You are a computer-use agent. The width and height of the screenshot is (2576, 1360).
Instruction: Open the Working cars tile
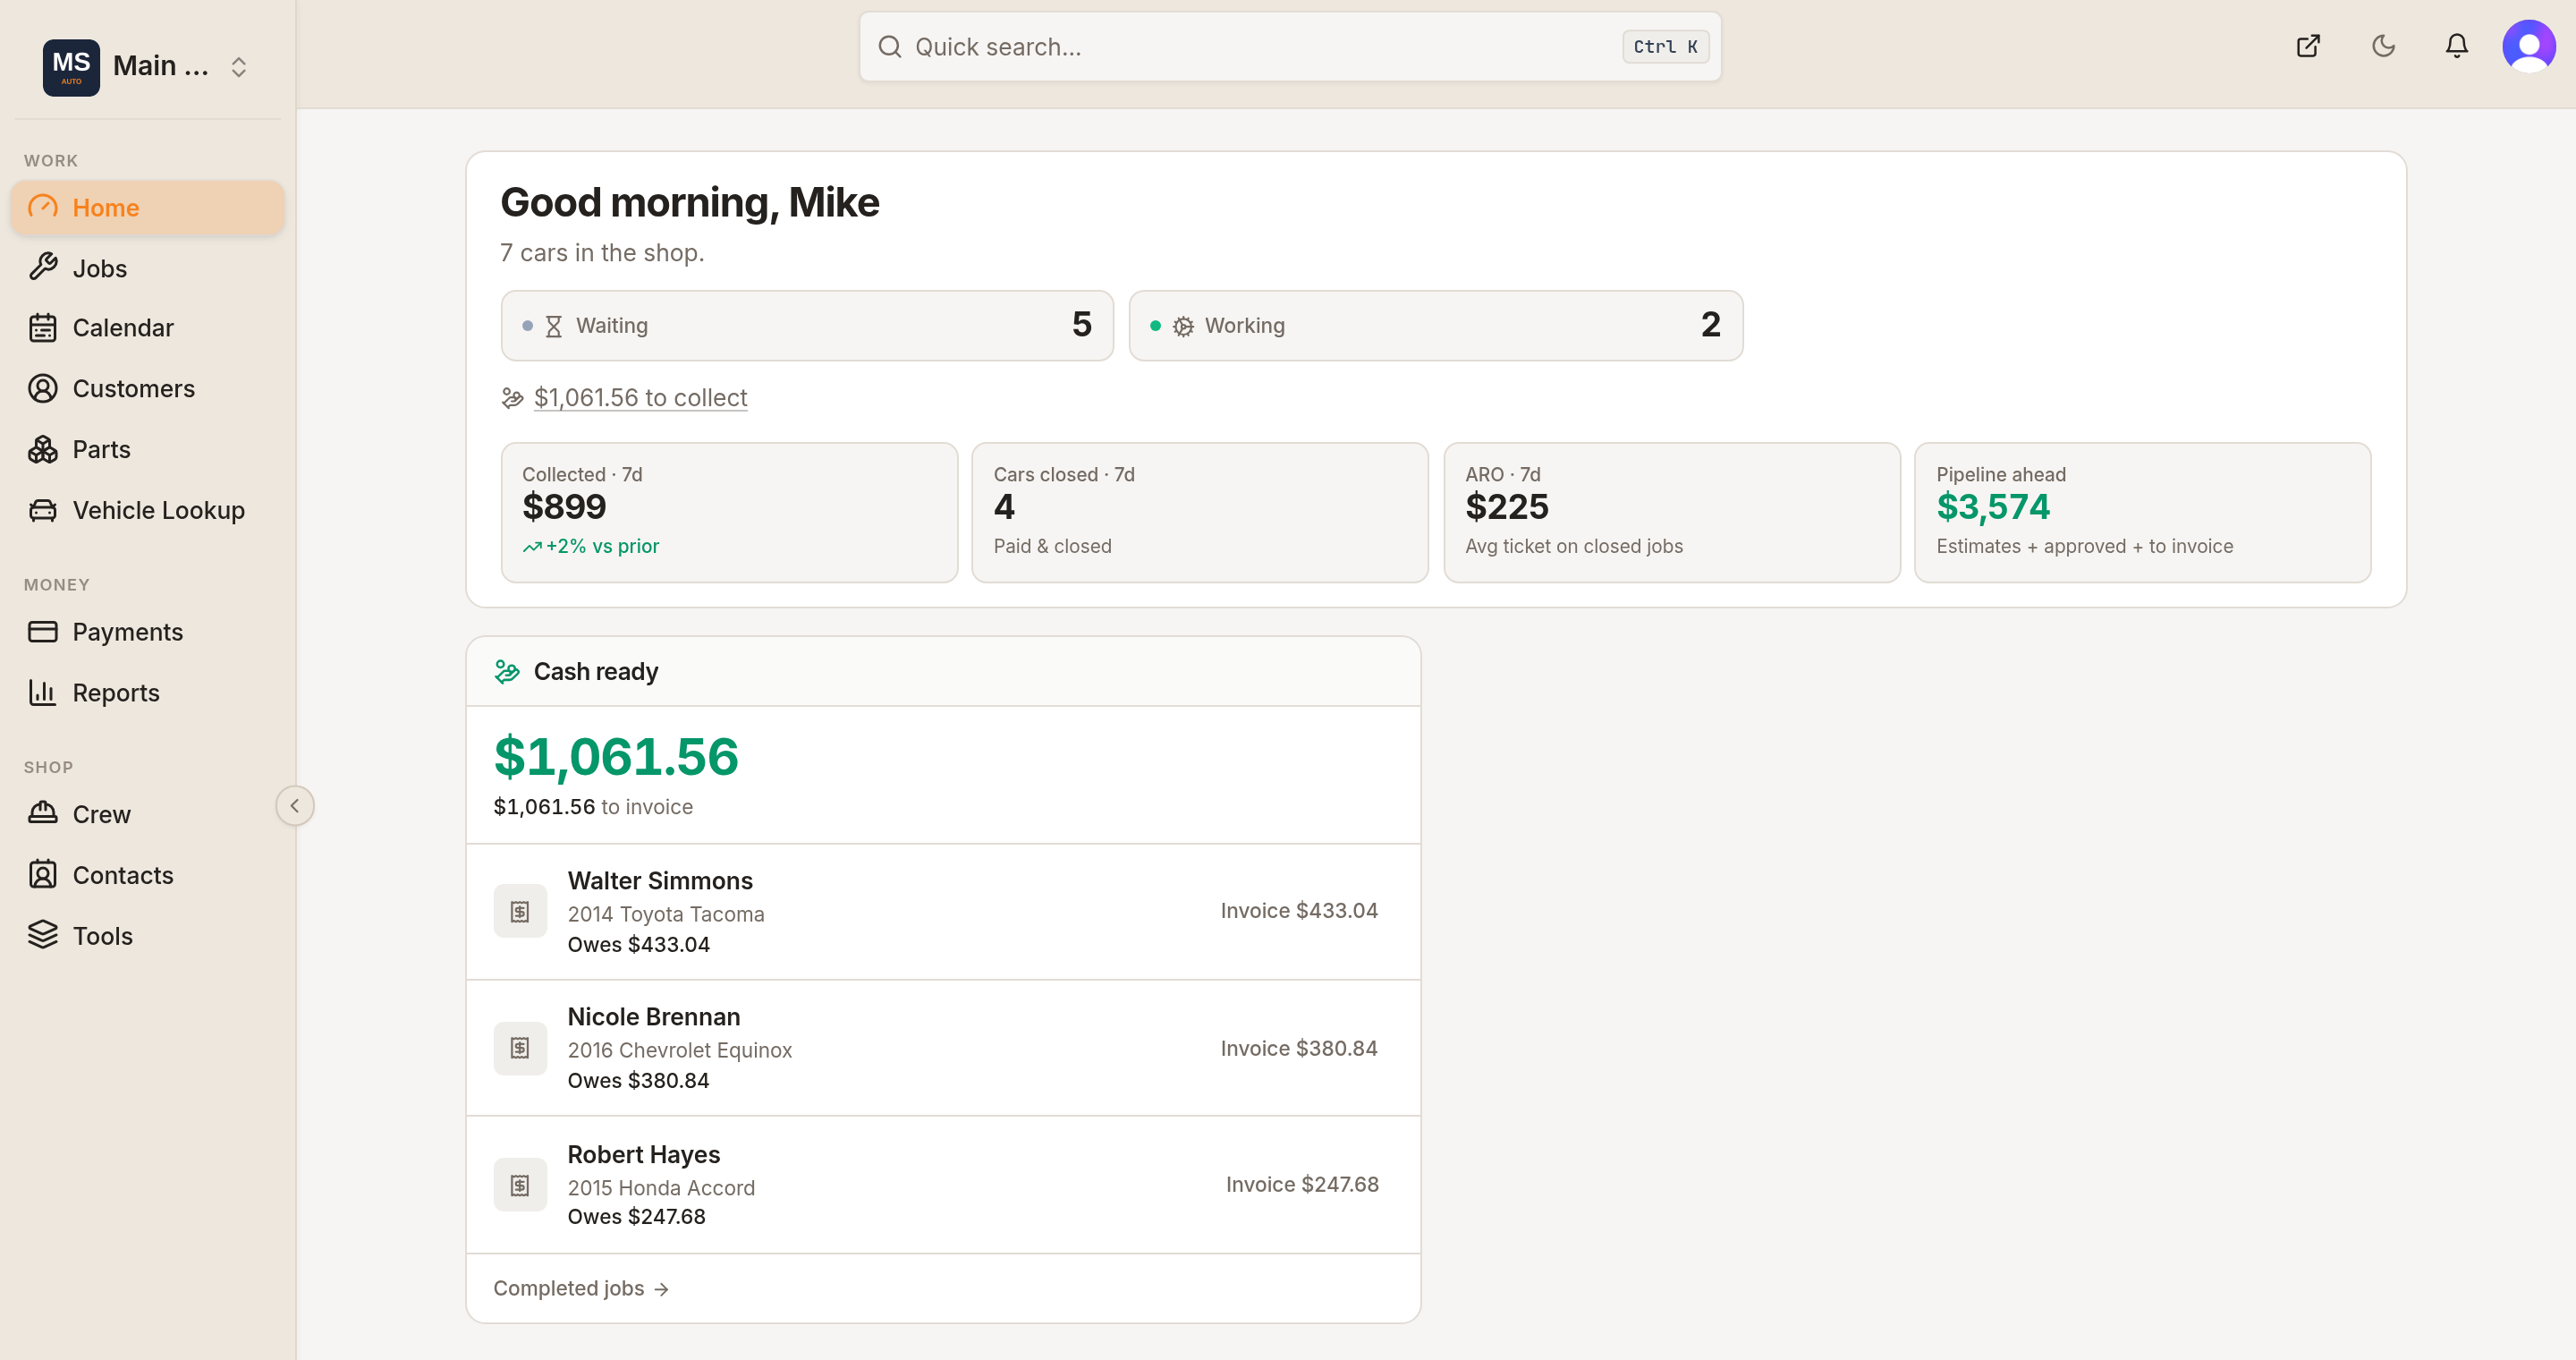[1436, 326]
